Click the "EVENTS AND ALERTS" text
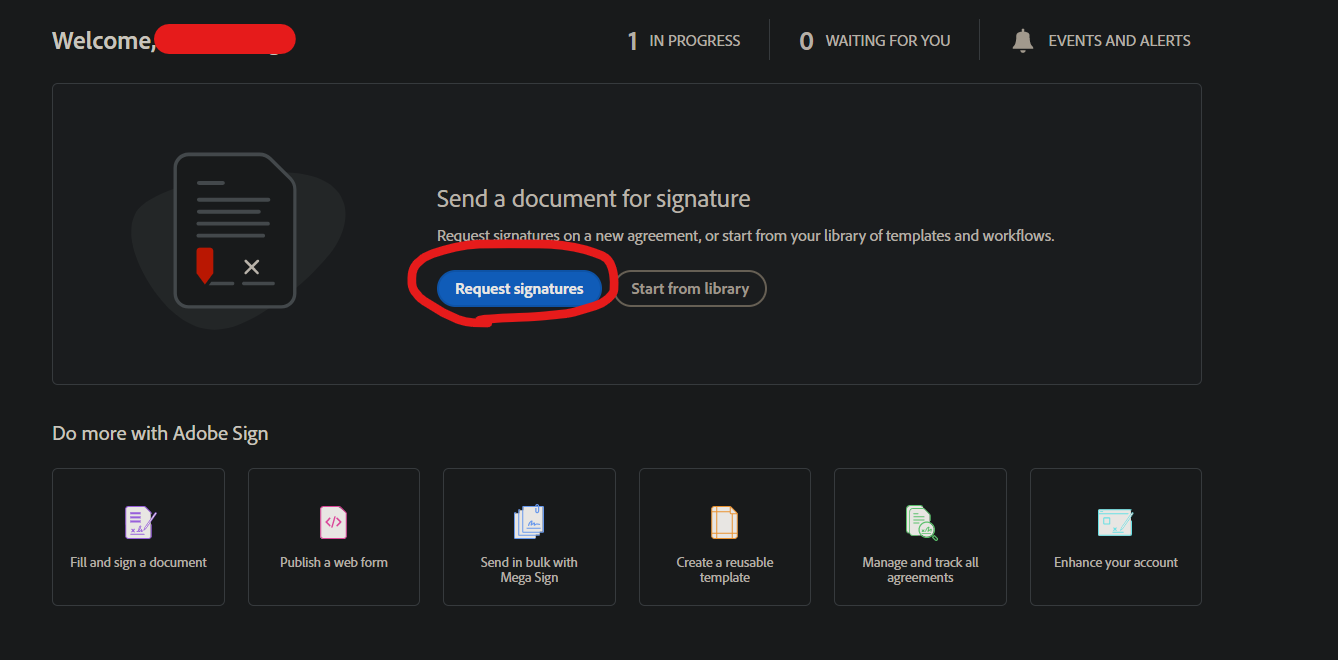The width and height of the screenshot is (1338, 660). (1119, 41)
